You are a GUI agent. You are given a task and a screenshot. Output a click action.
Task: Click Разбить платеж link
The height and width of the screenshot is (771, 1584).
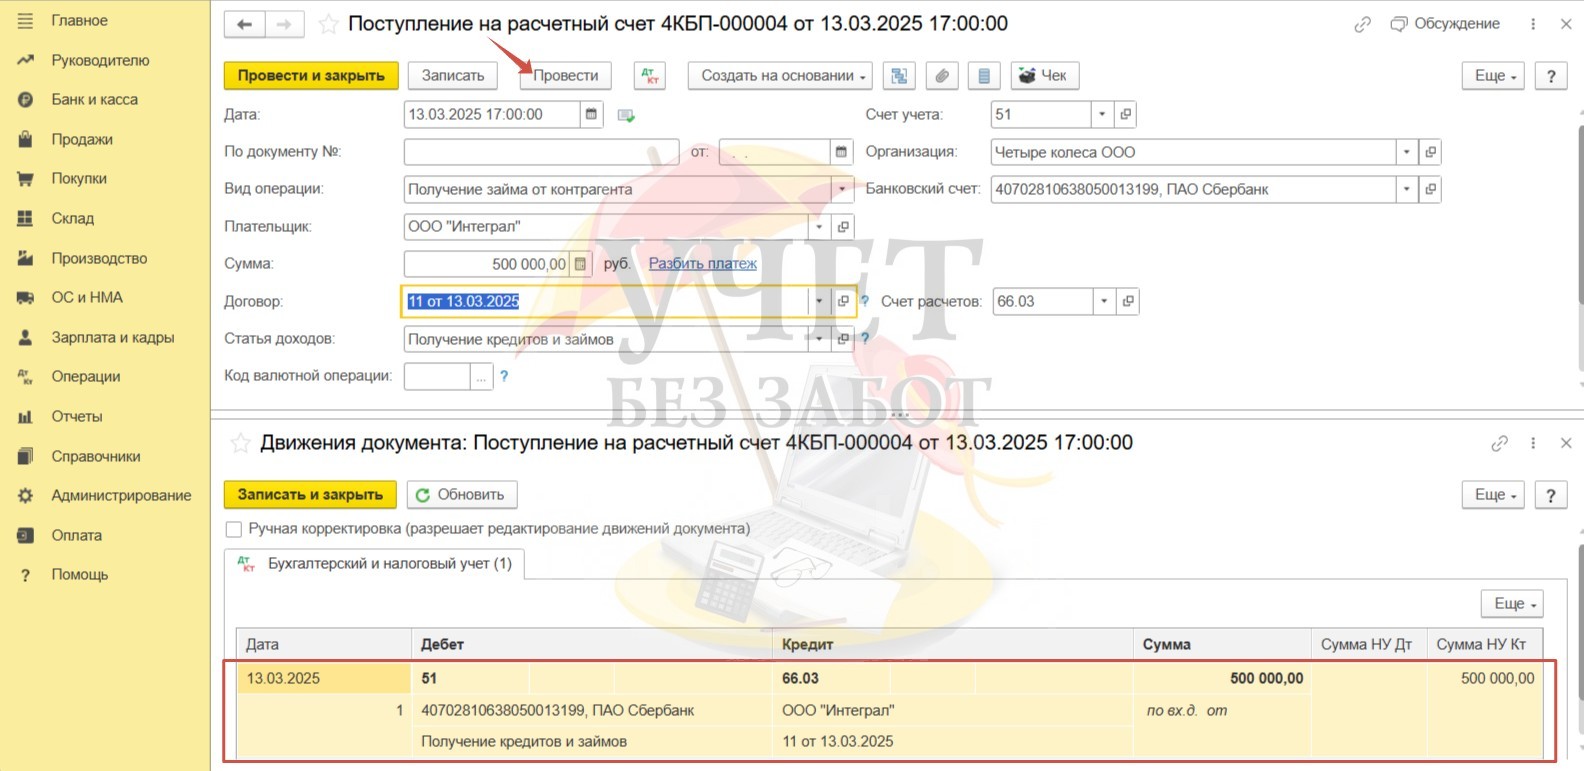click(702, 264)
